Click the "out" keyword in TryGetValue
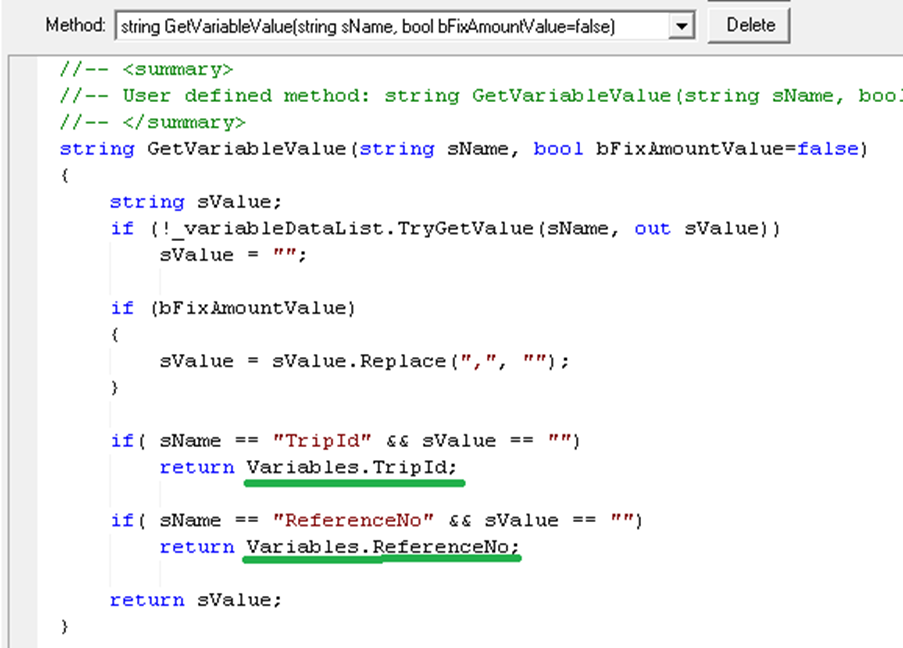 (652, 228)
